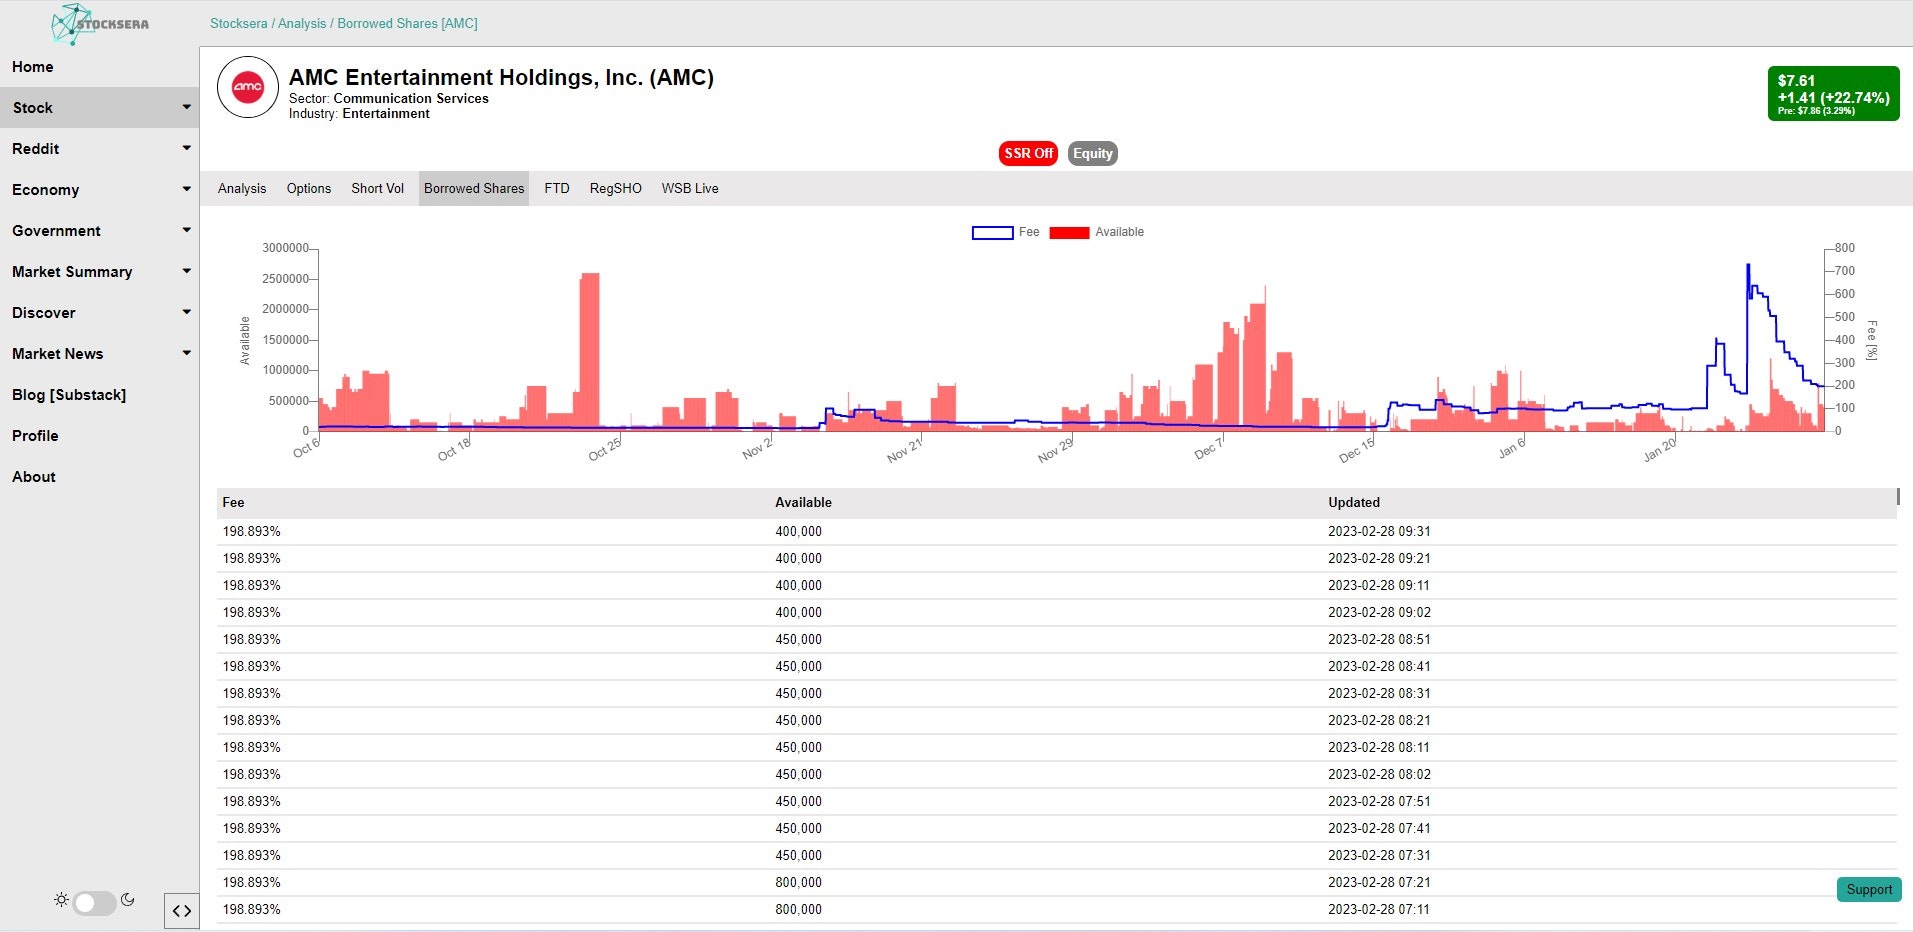The width and height of the screenshot is (1913, 932).
Task: Click the table vertical scrollbar thumb
Action: [x=1898, y=496]
